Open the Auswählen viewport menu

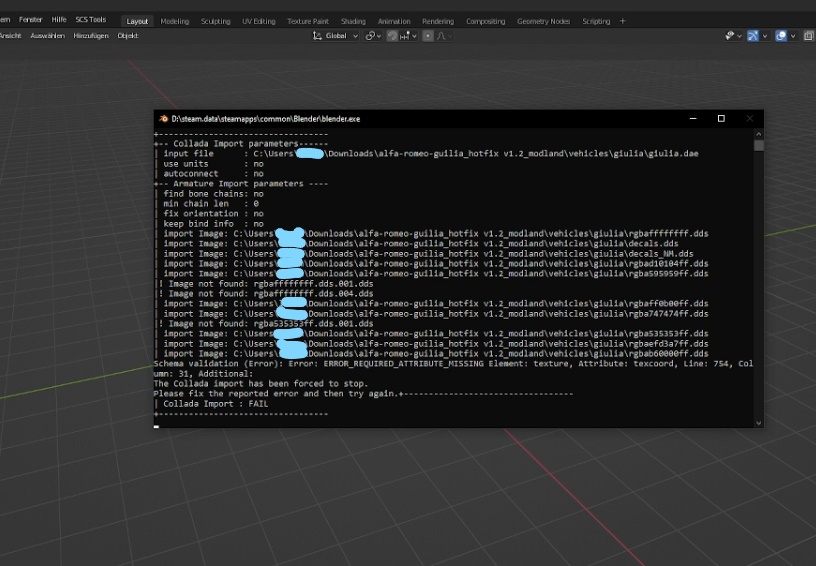[x=47, y=36]
